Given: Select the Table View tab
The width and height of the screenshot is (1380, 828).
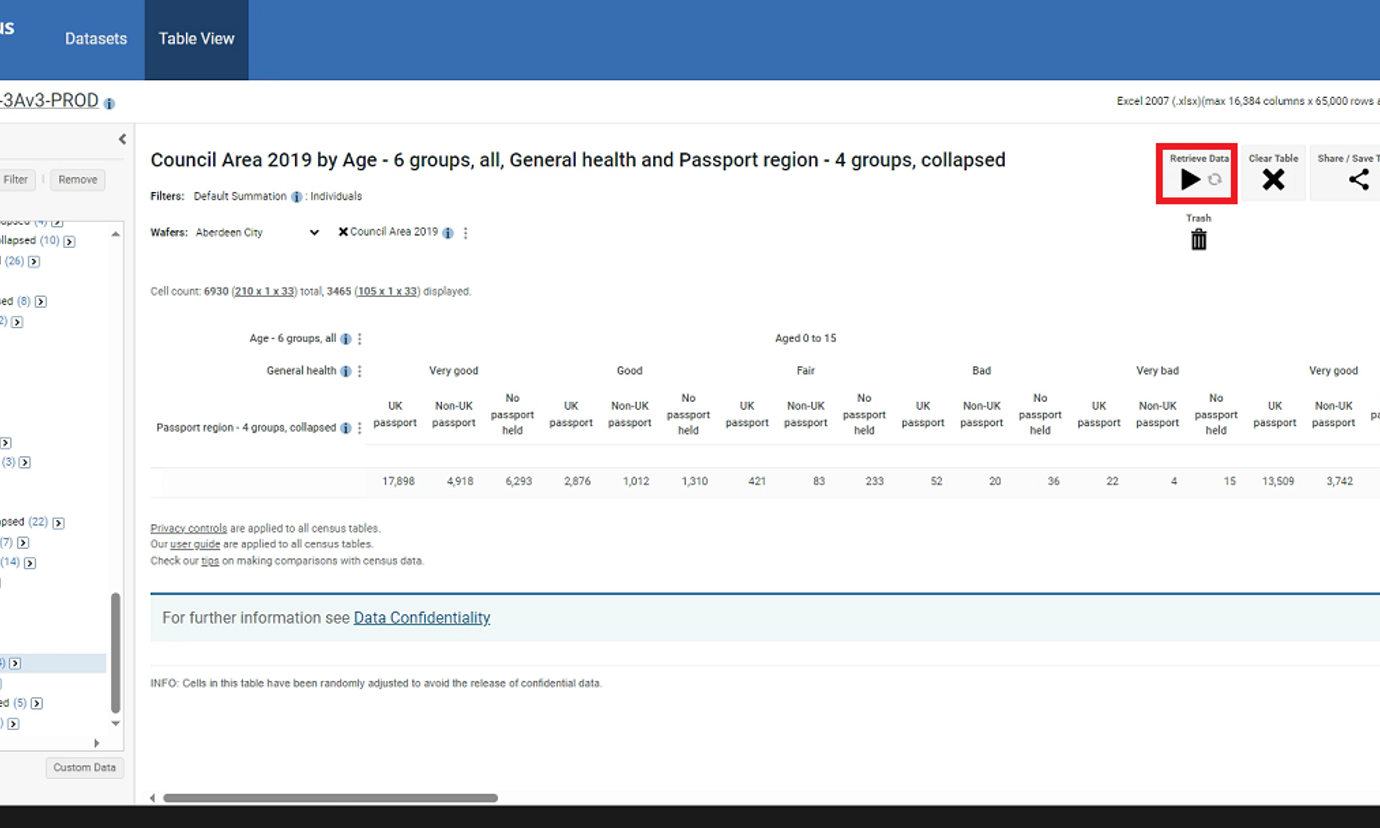Looking at the screenshot, I should pyautogui.click(x=196, y=39).
